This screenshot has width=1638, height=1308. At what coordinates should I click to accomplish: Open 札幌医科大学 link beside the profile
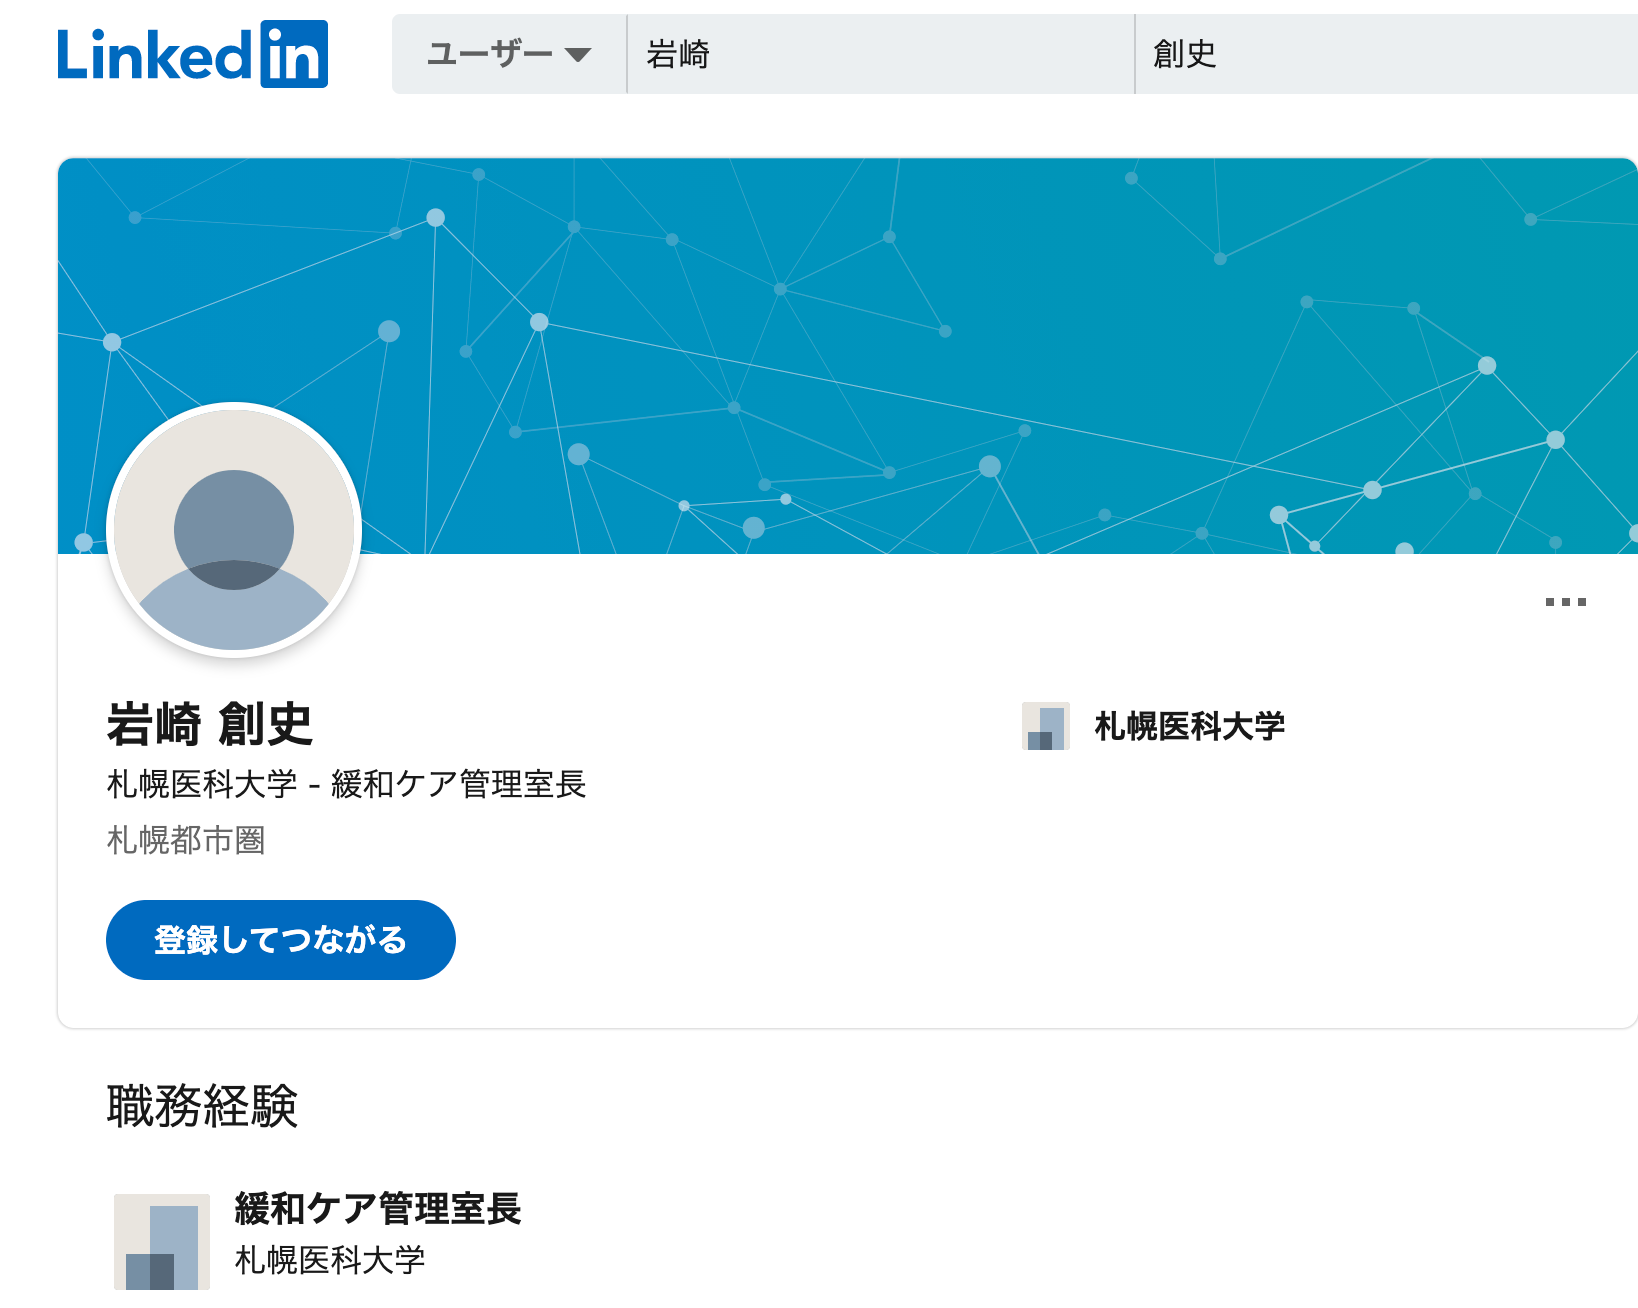click(1190, 726)
